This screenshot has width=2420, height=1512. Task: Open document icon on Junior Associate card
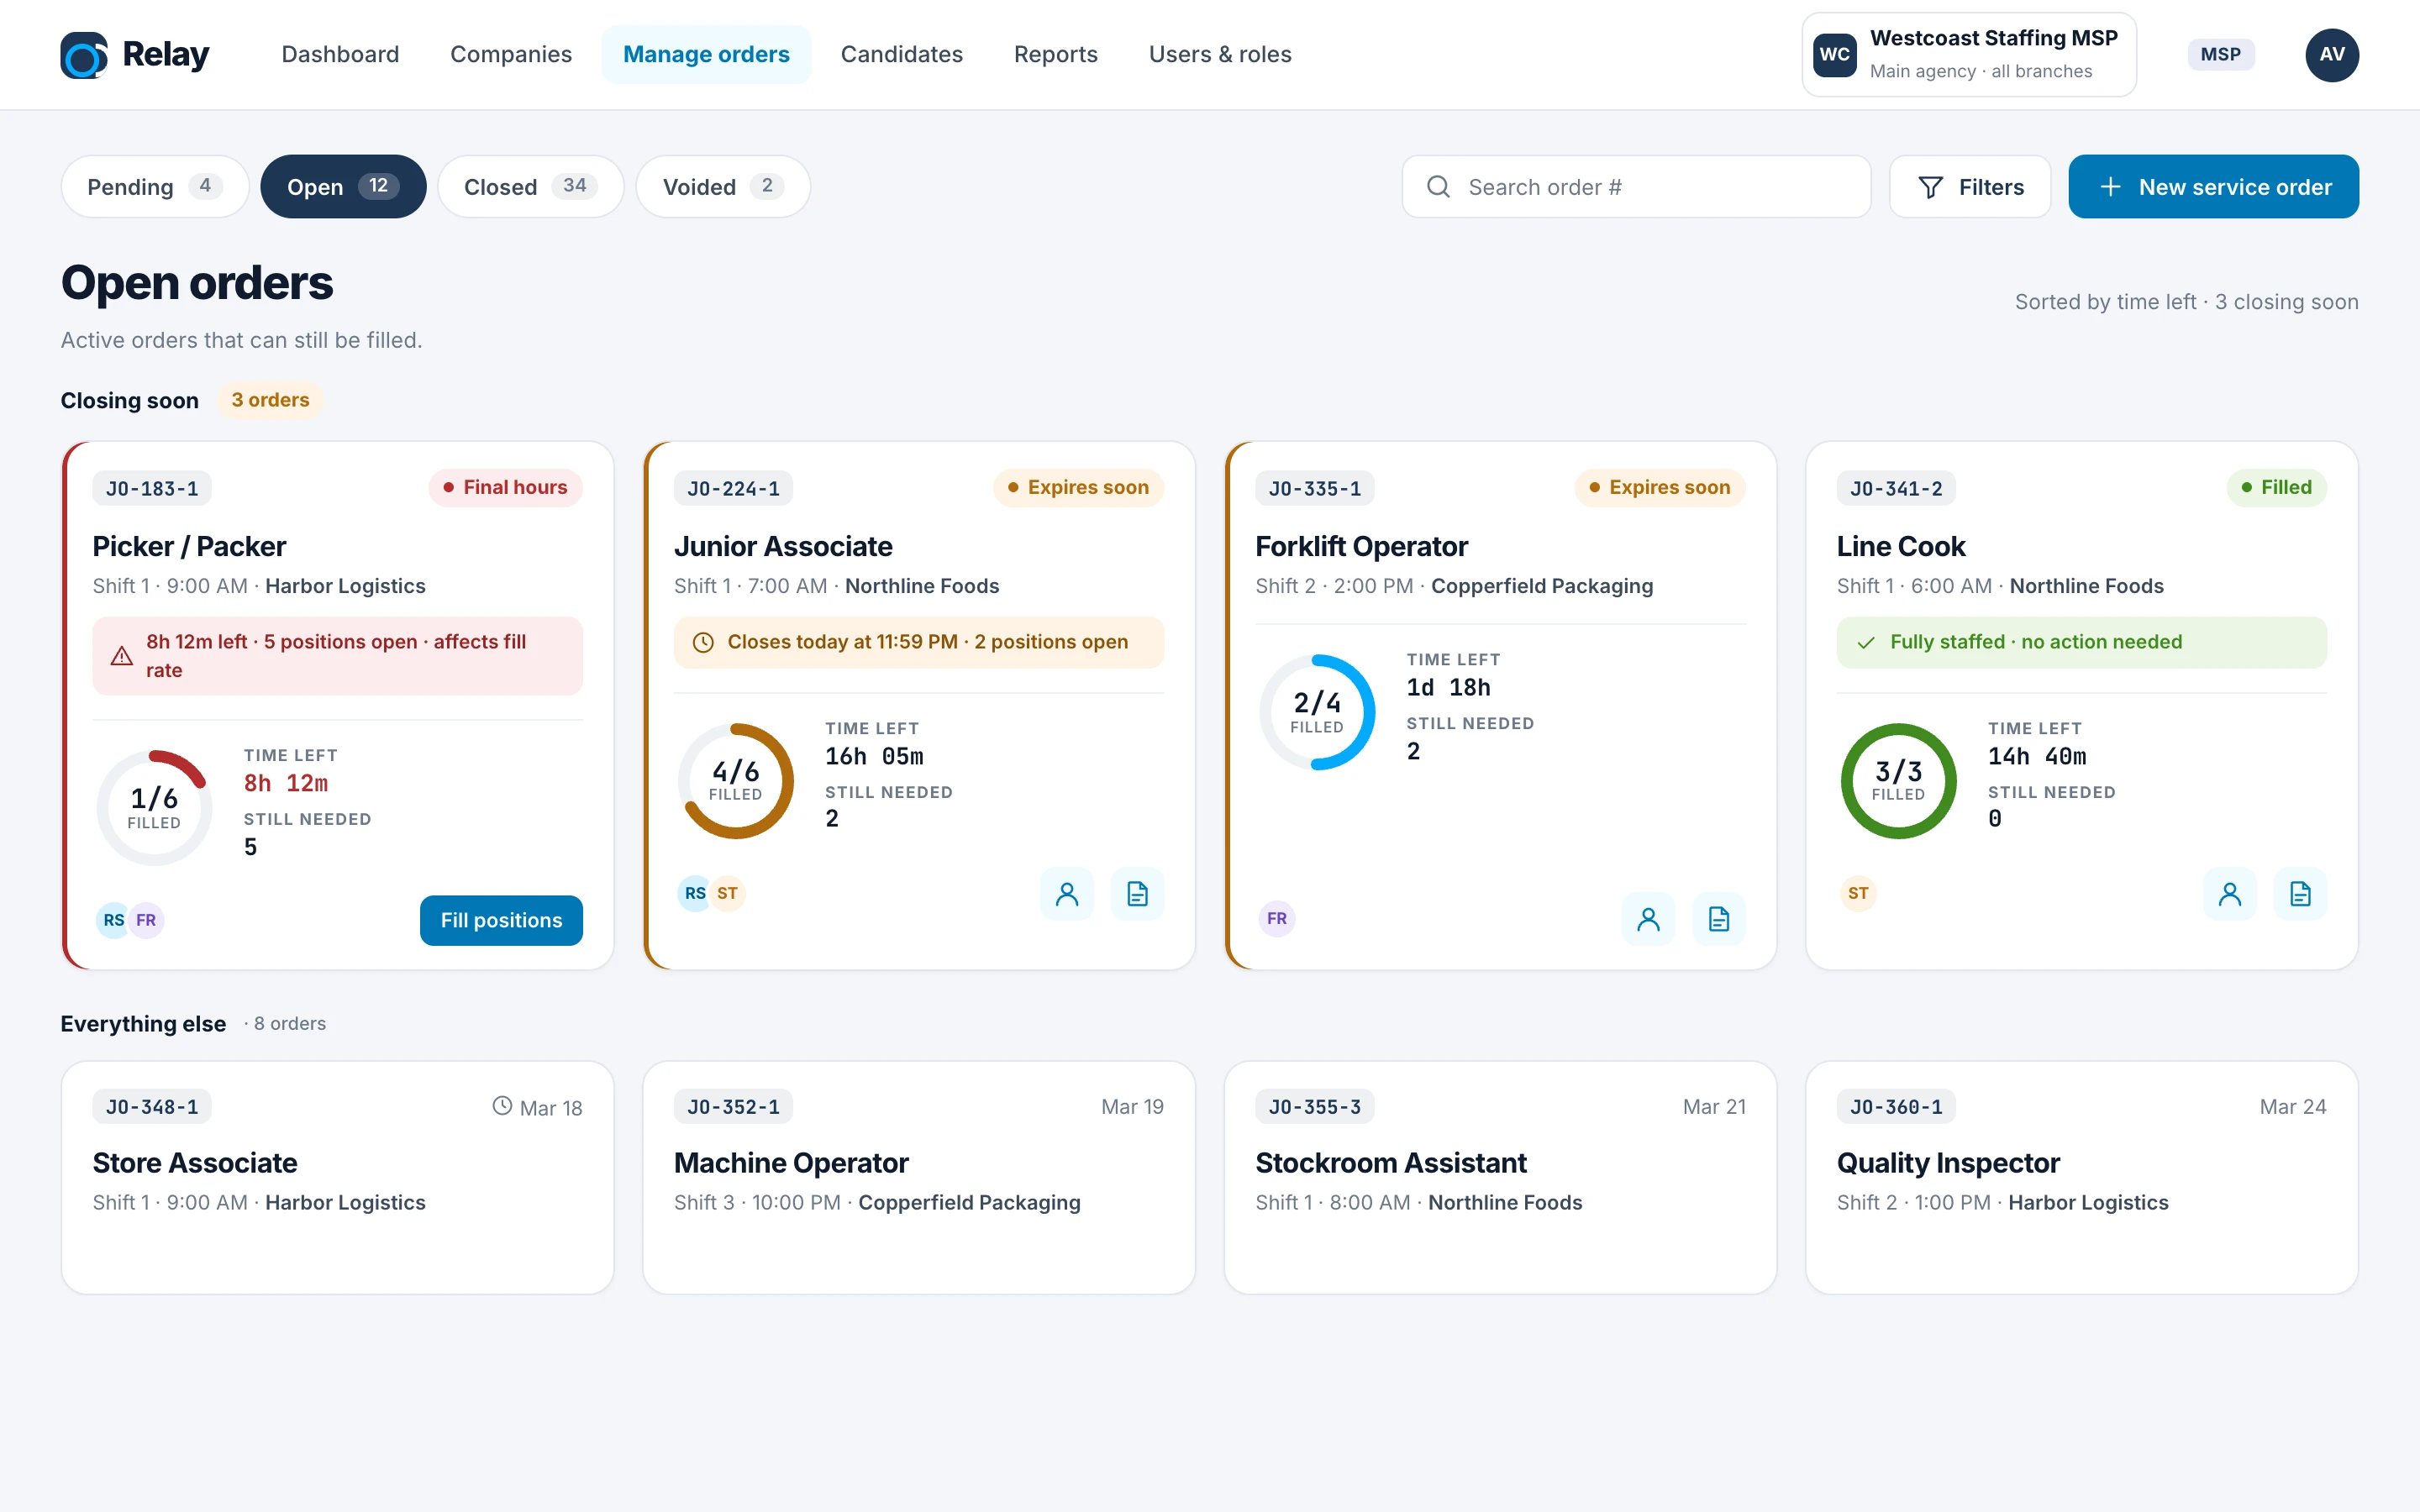(1137, 893)
